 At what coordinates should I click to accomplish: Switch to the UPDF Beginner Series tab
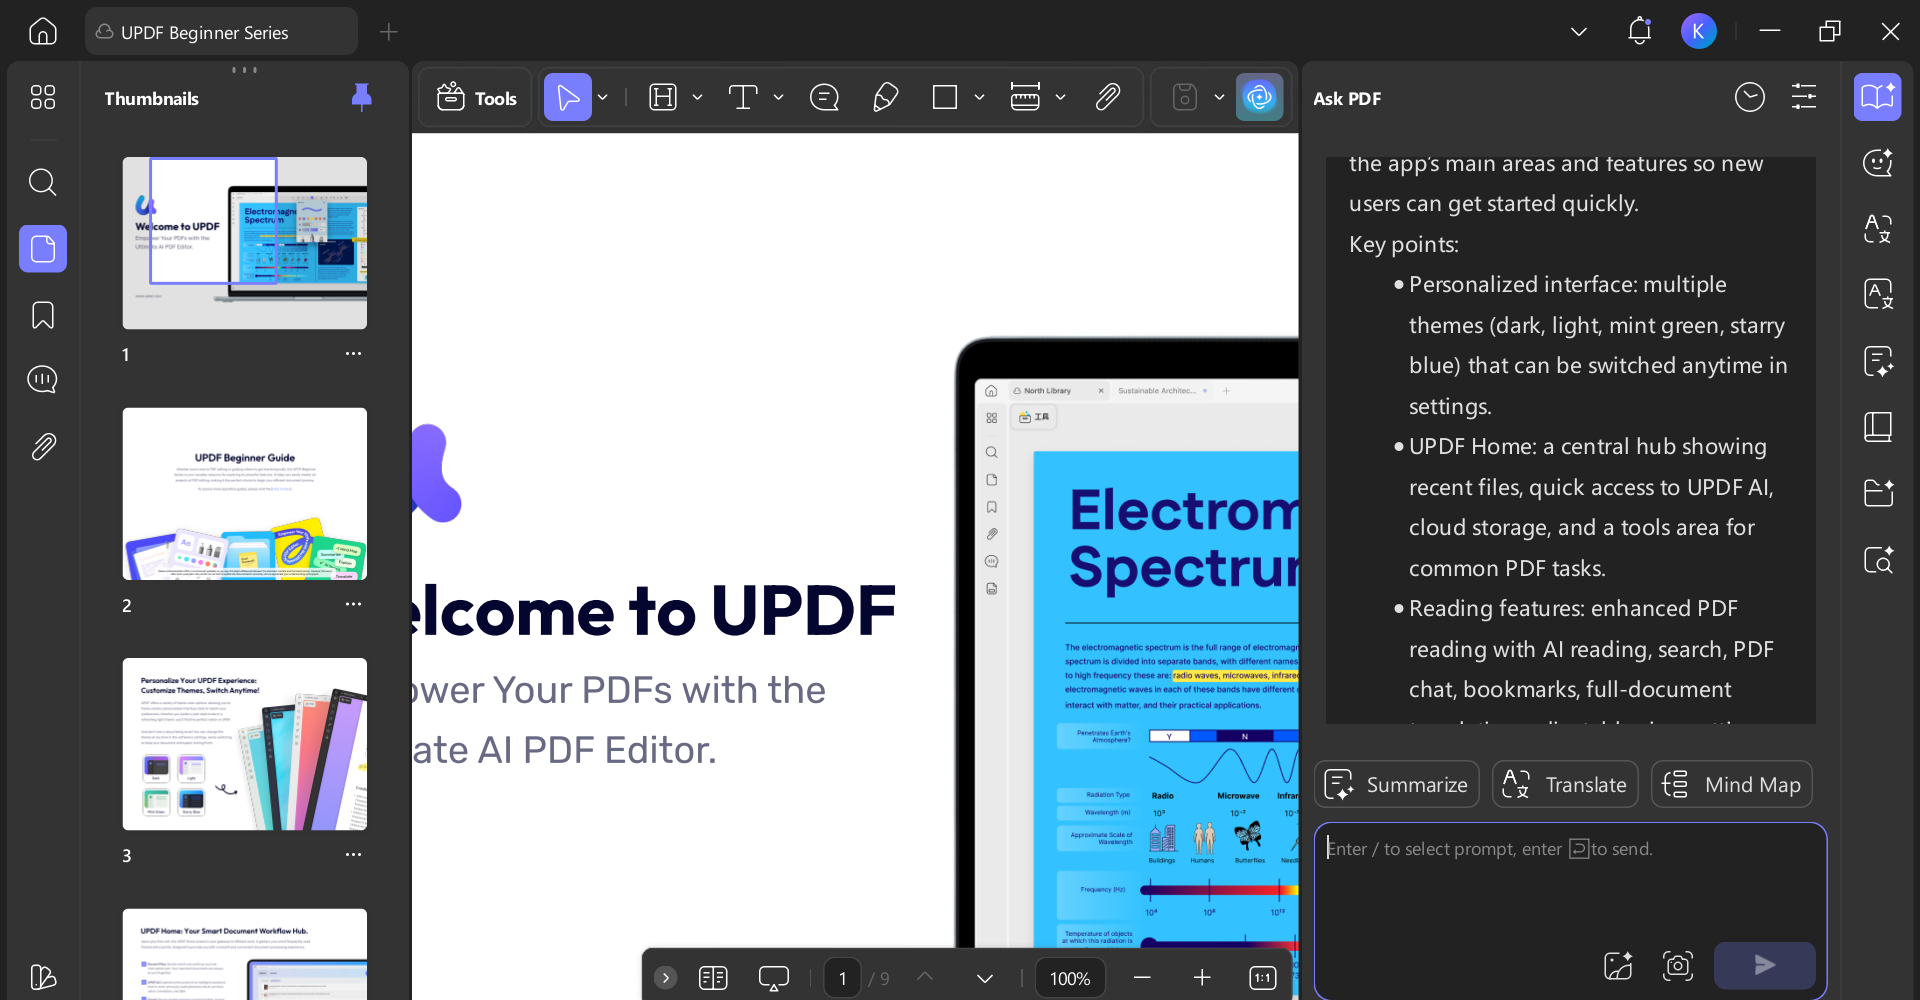(x=221, y=31)
